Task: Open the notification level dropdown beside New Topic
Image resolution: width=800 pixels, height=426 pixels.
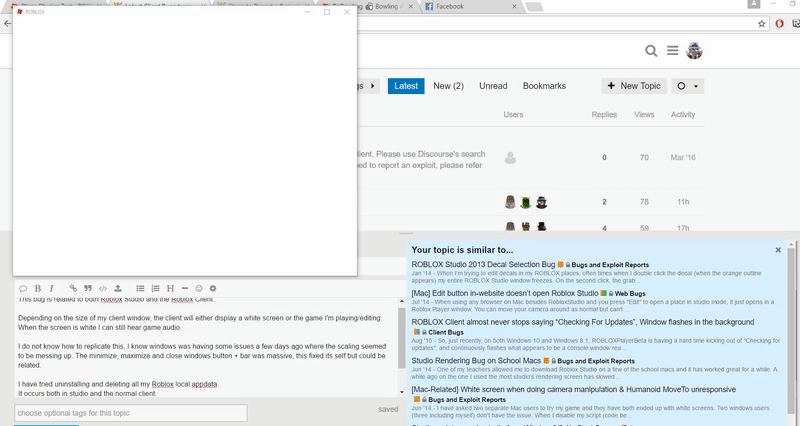Action: (x=688, y=86)
